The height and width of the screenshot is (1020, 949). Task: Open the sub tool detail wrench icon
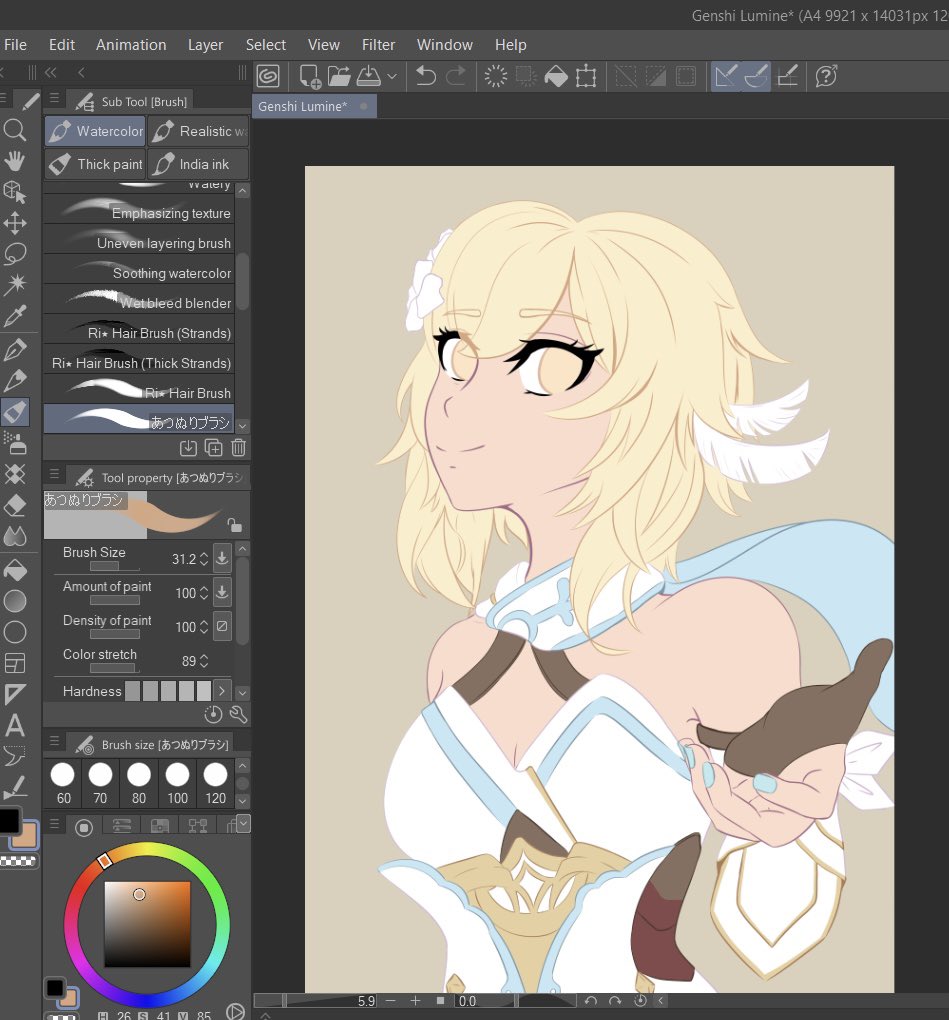[238, 714]
